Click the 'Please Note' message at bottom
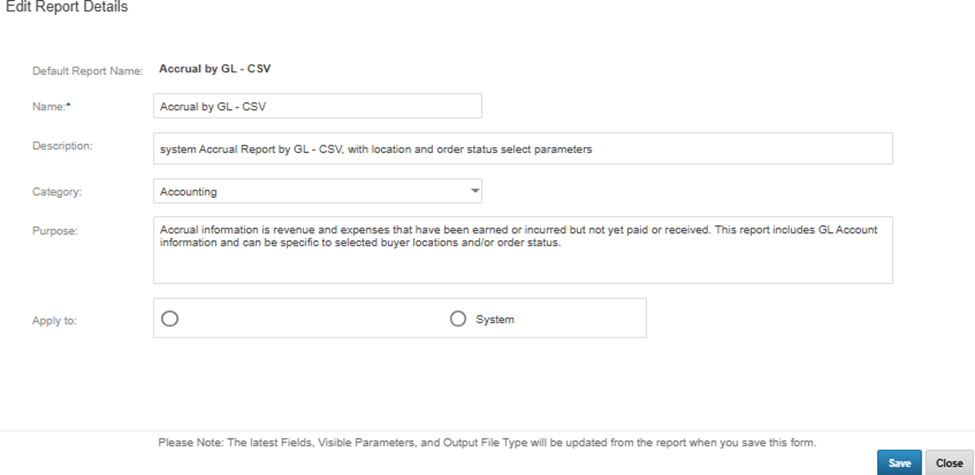 487,442
